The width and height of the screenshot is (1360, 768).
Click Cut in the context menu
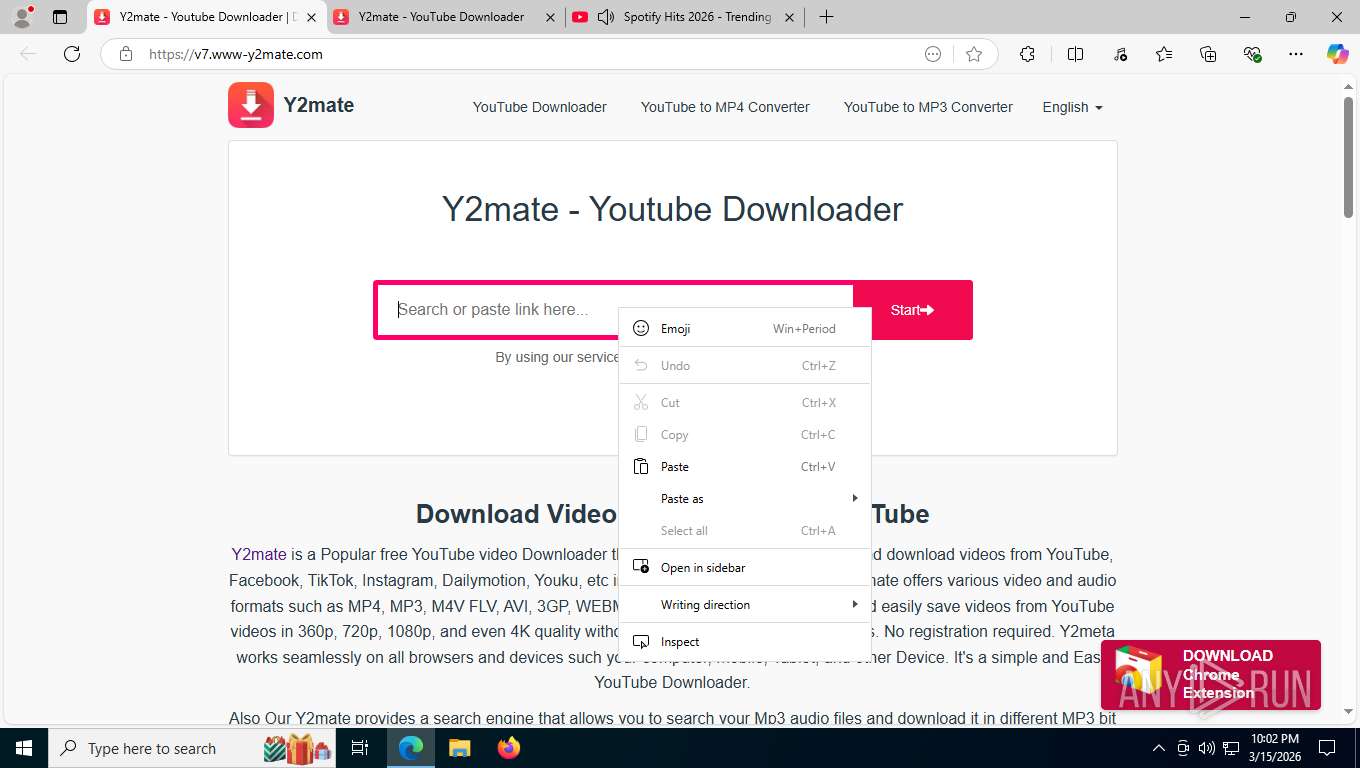tap(745, 402)
